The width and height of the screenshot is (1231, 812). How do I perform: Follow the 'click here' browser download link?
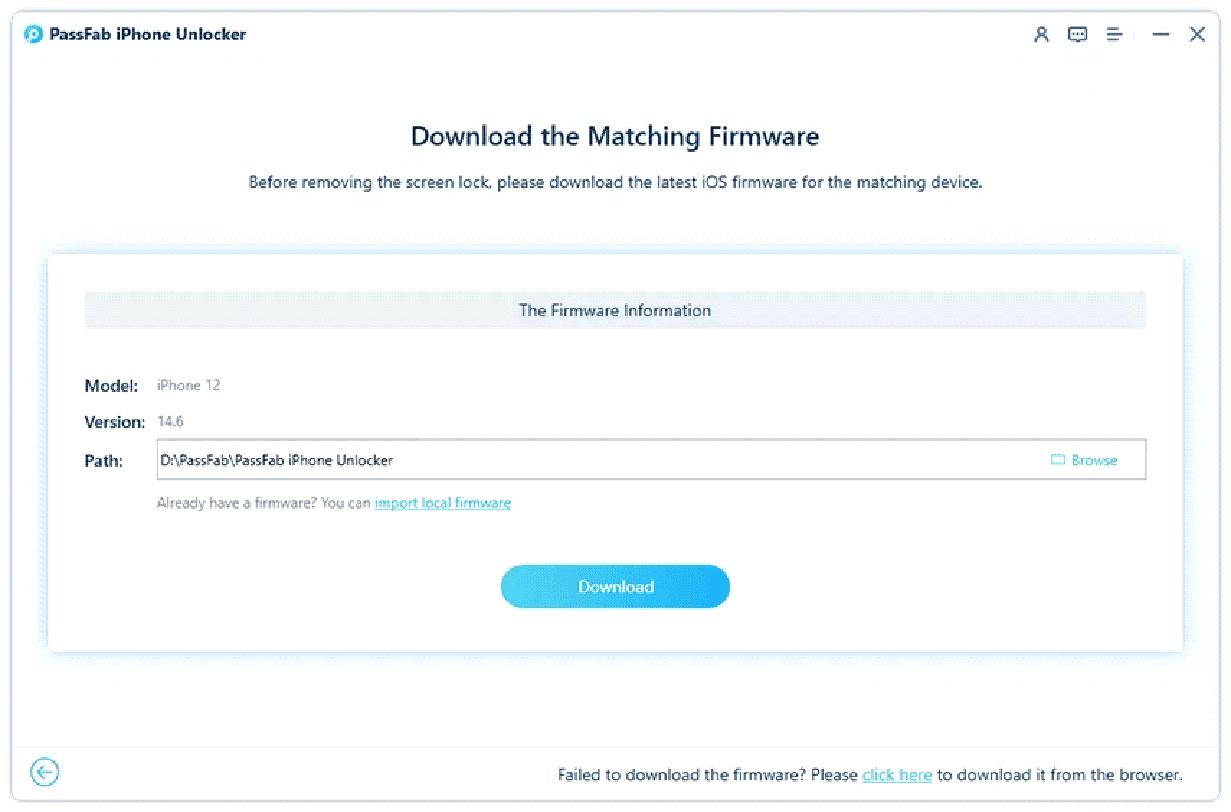(x=897, y=775)
